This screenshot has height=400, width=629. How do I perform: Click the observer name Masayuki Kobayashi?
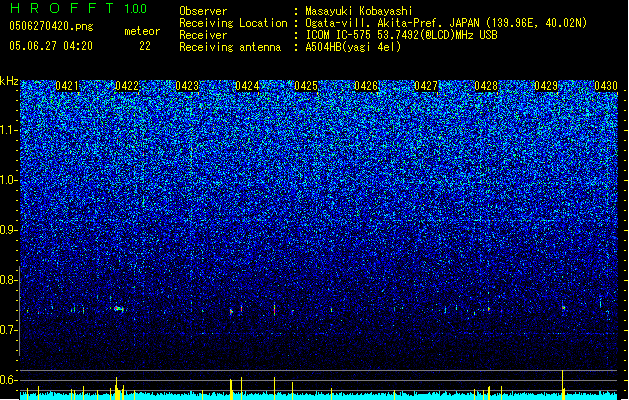point(359,11)
